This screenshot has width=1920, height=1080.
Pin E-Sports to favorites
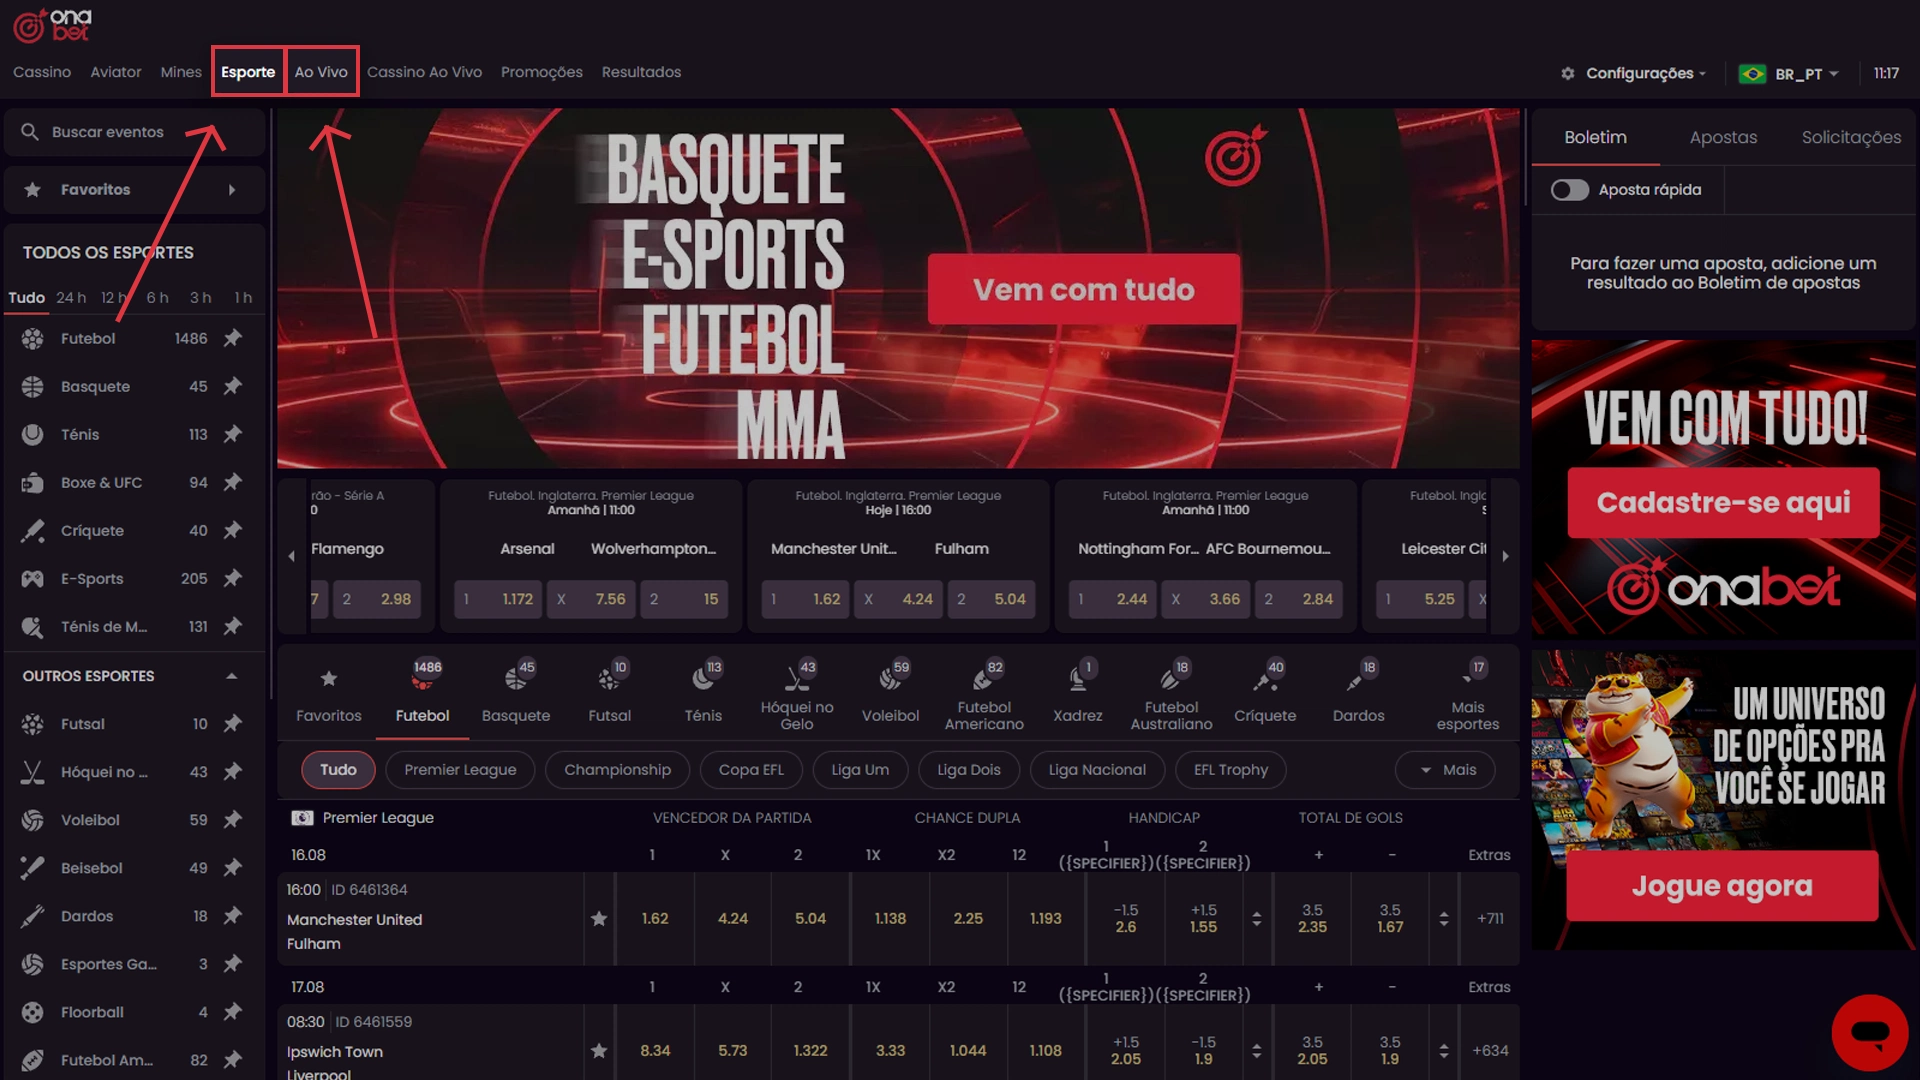[233, 579]
